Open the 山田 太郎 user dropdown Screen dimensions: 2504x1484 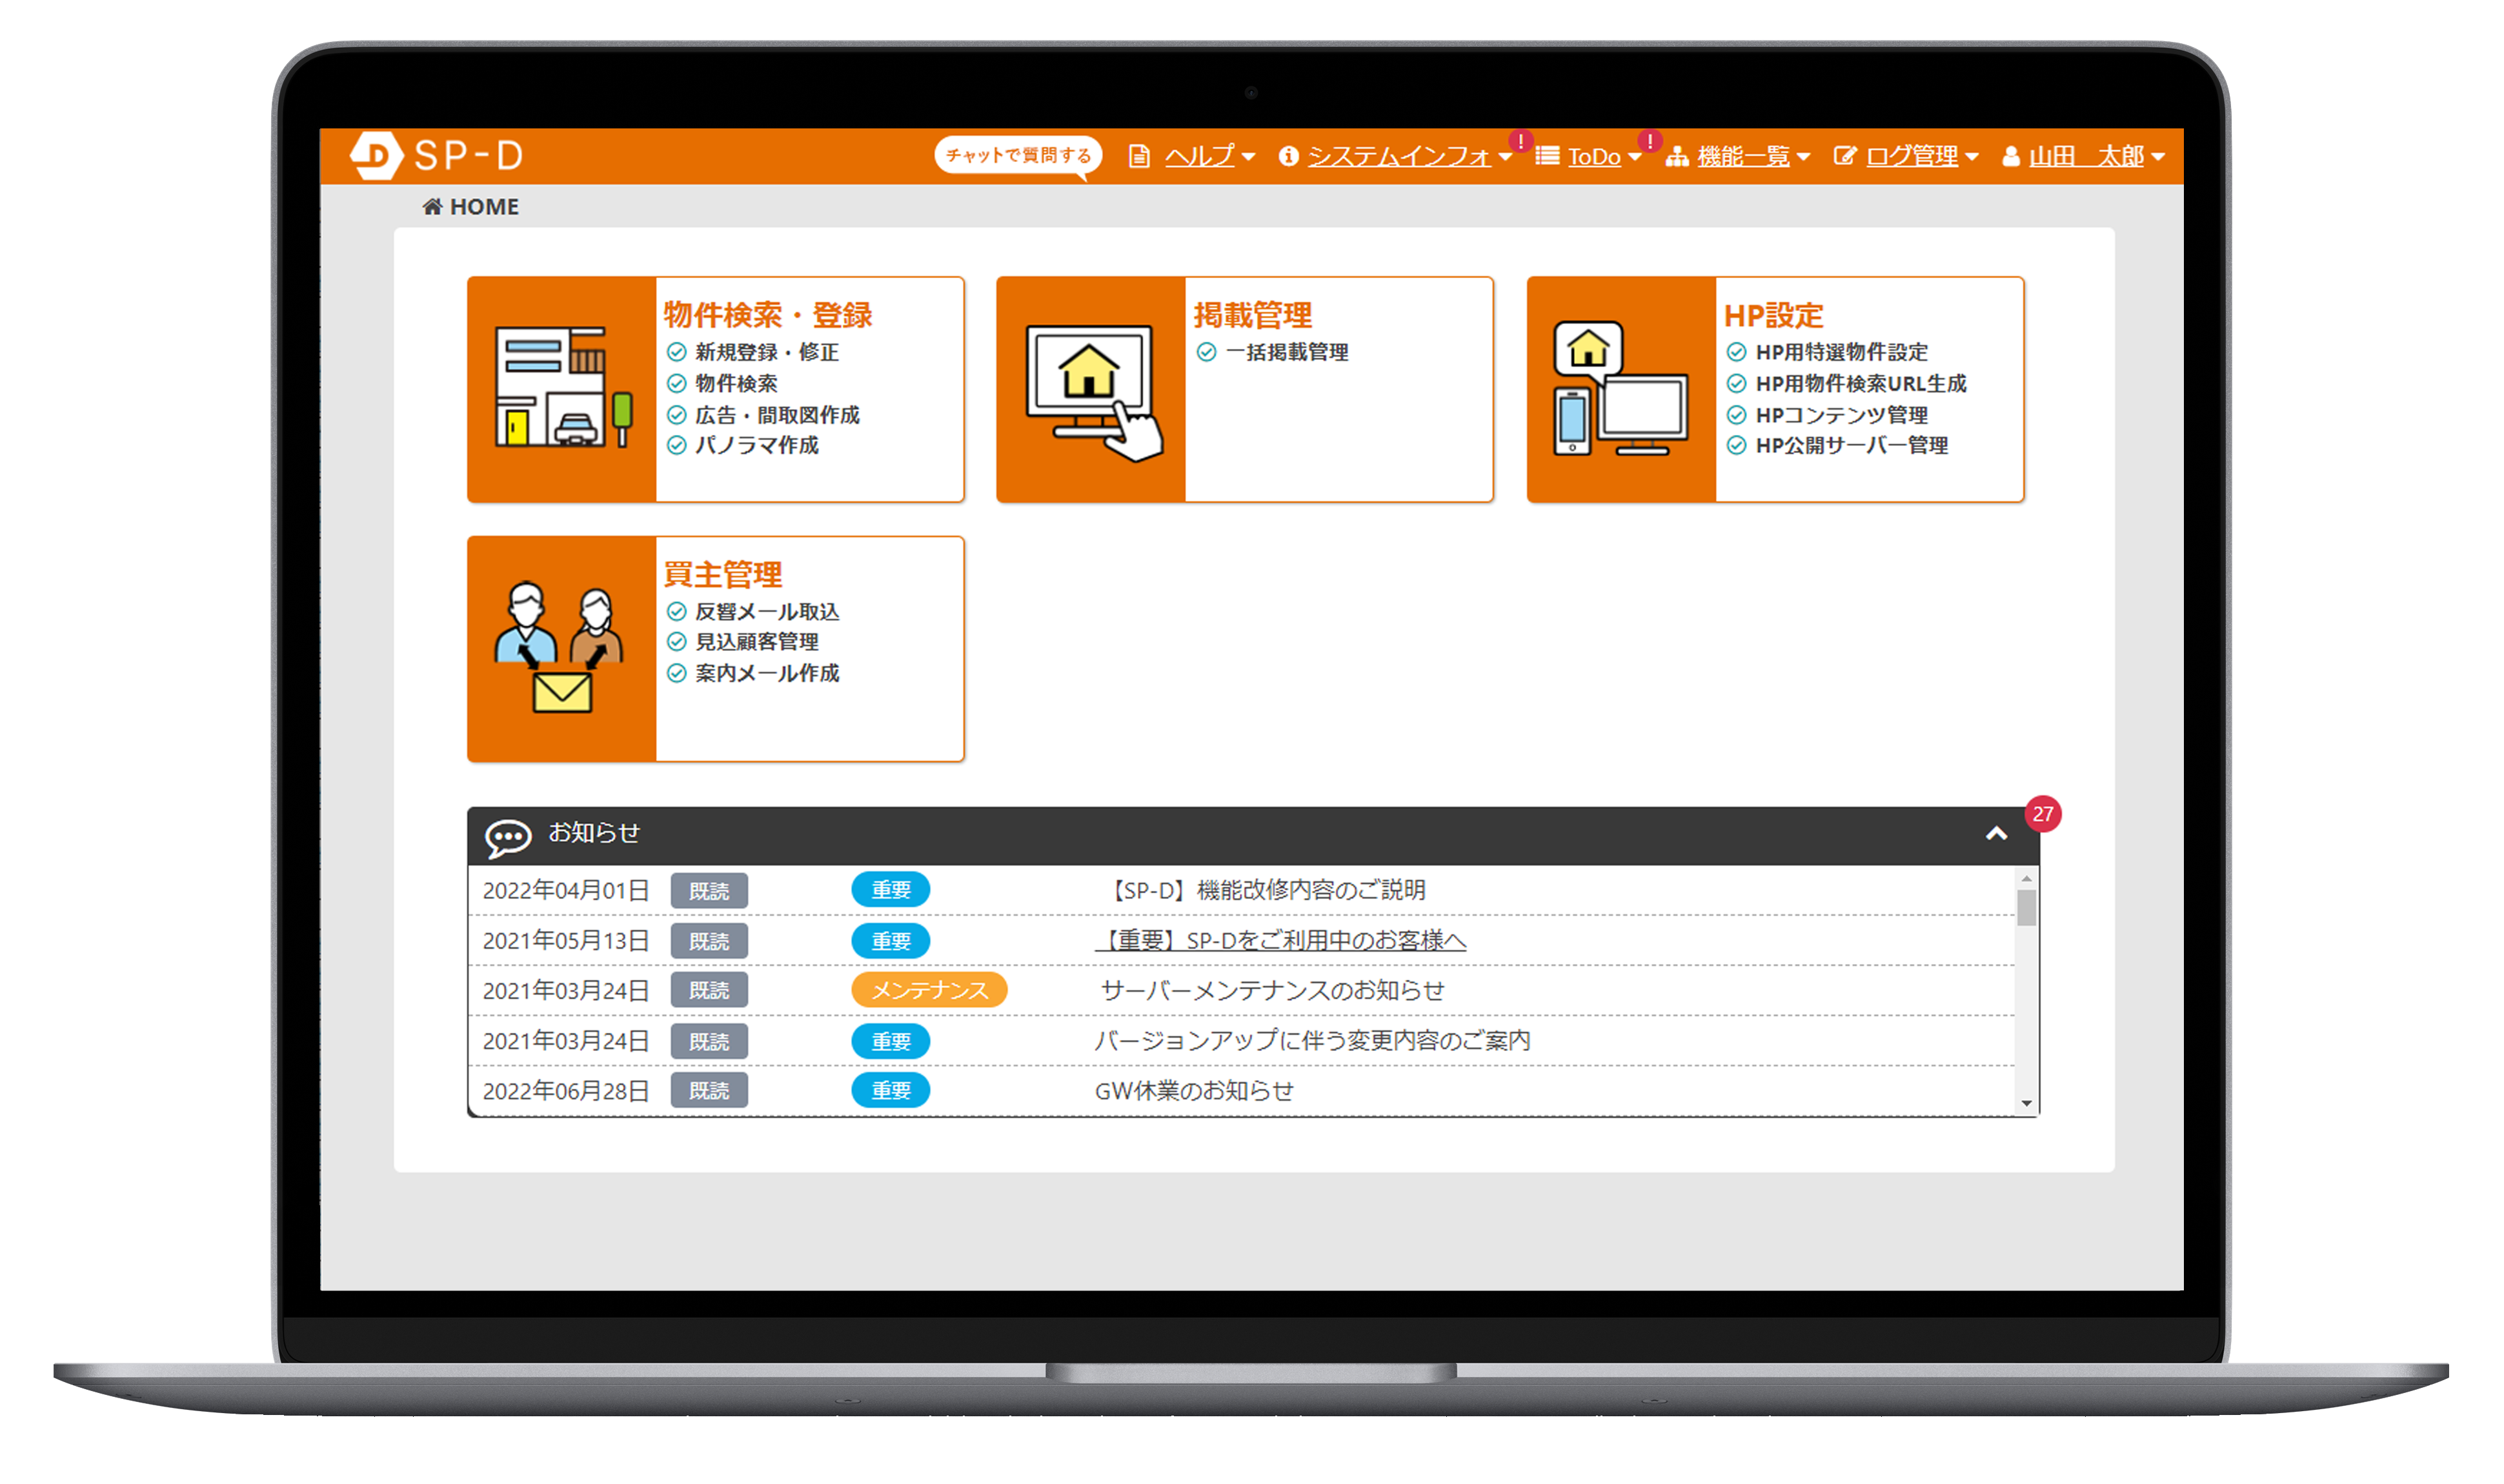coord(2086,156)
